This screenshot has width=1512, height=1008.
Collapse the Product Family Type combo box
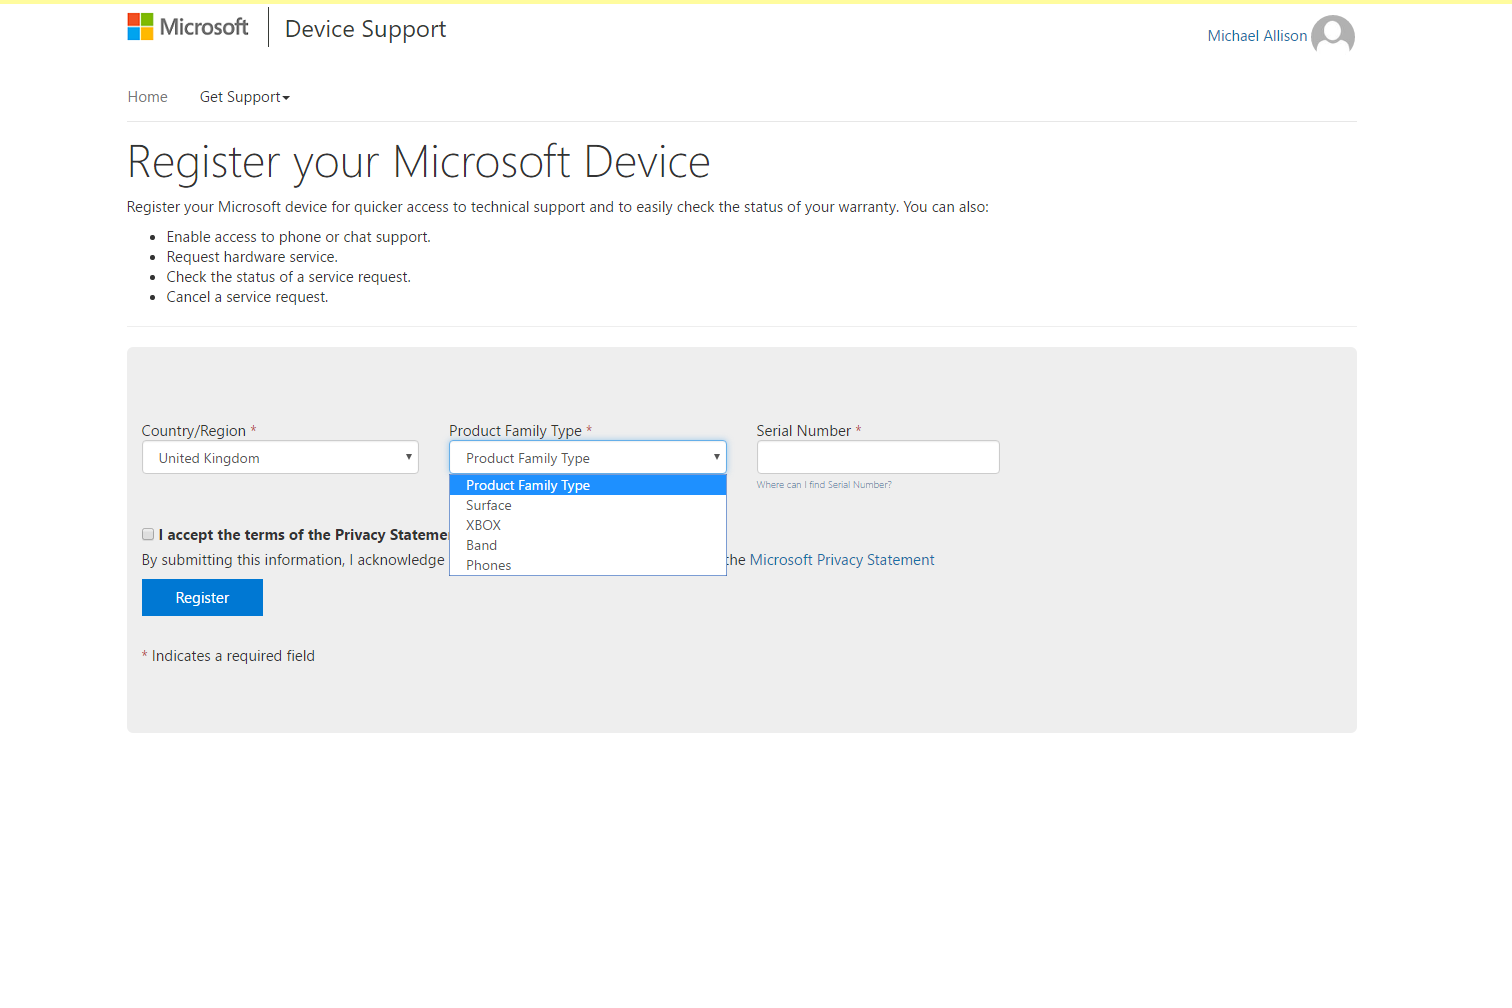pyautogui.click(x=588, y=457)
